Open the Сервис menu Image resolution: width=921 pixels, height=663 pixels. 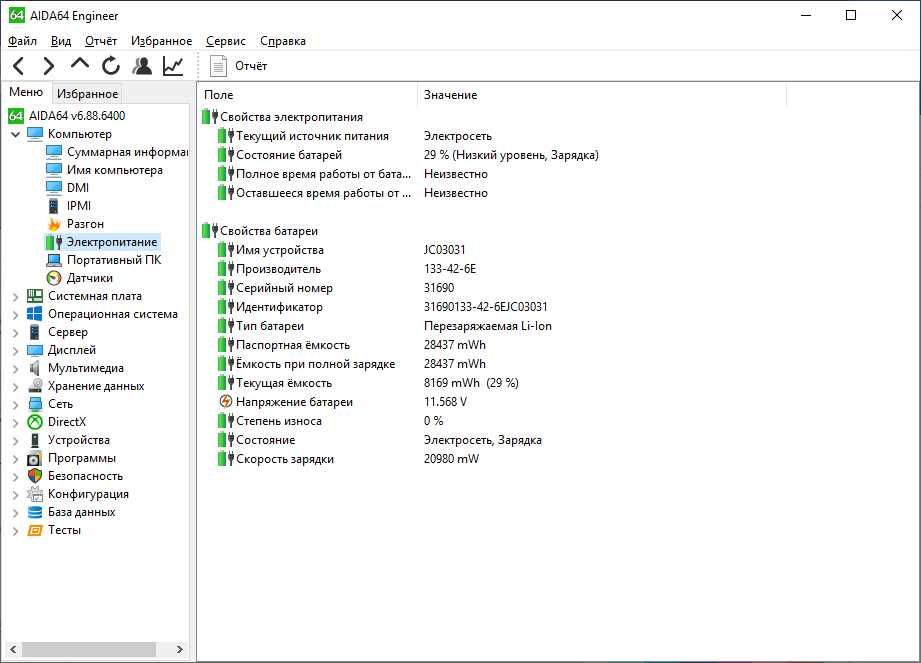click(x=226, y=41)
